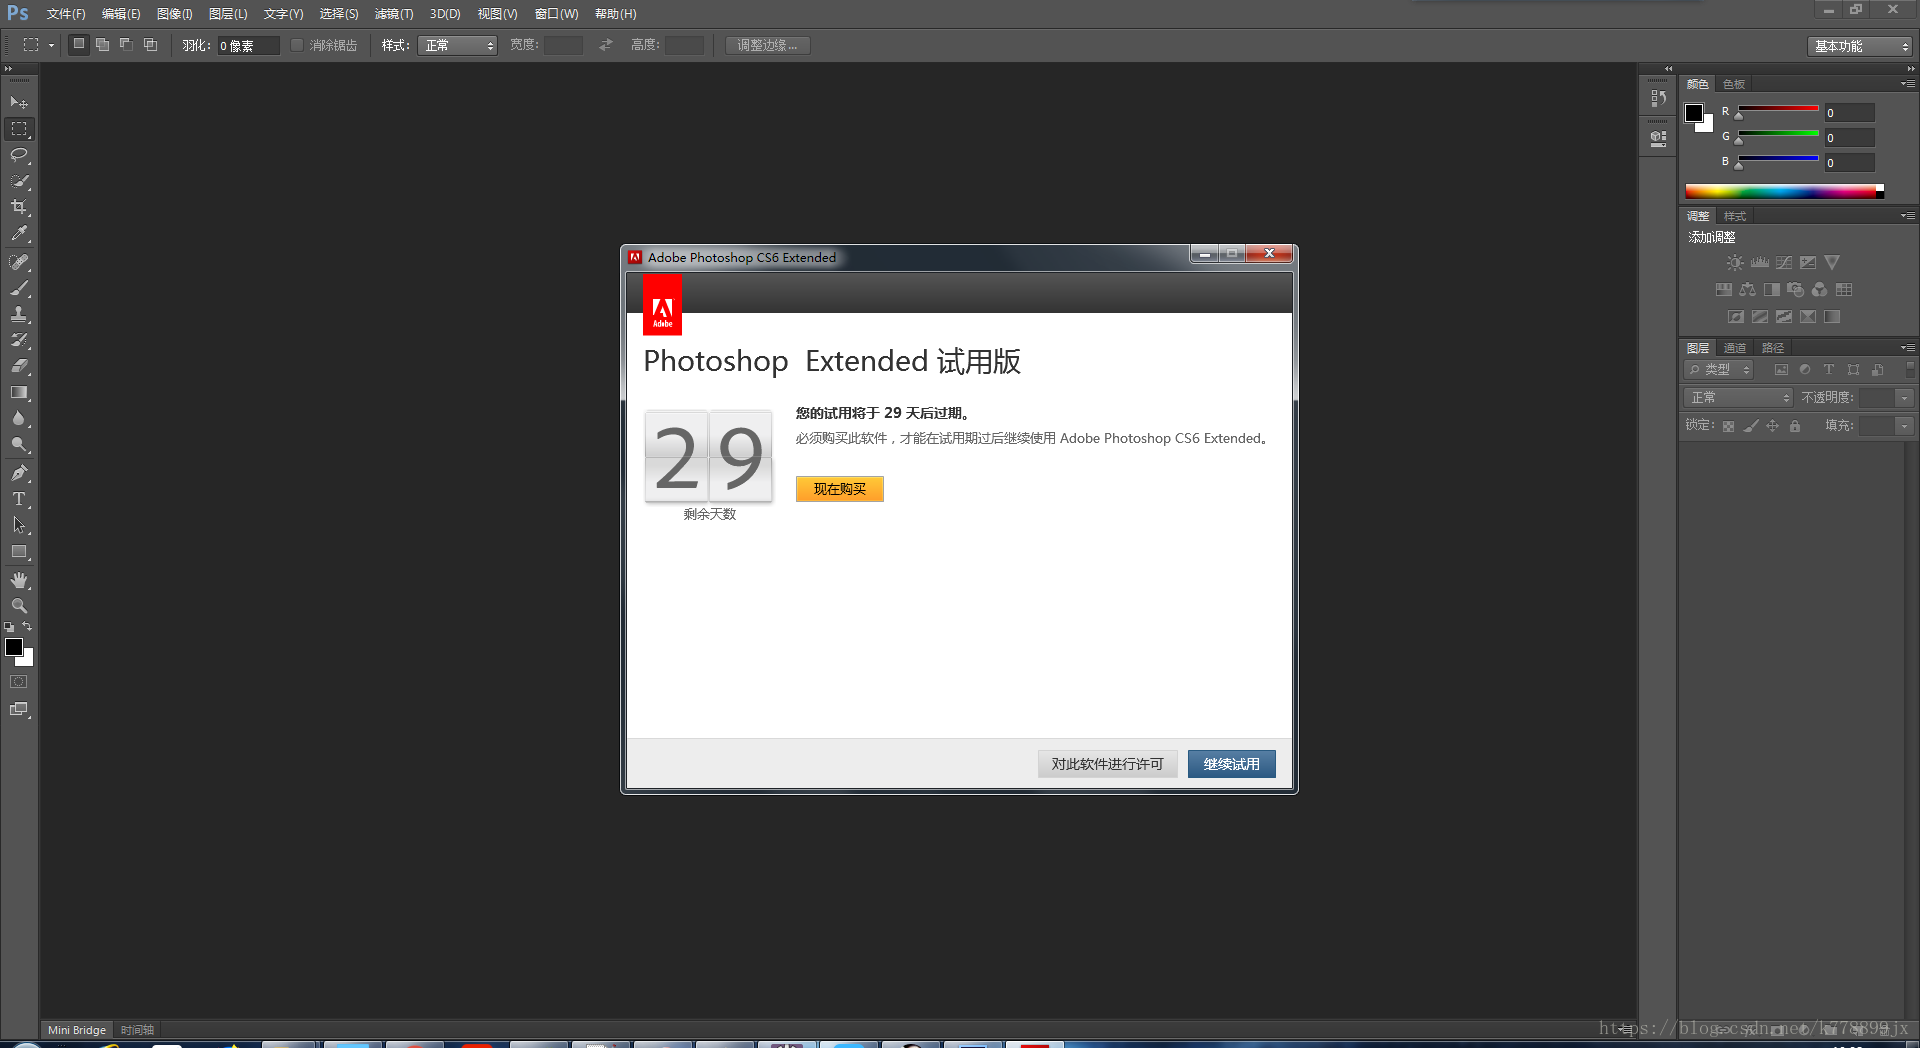Open the tool preset picker

point(38,45)
